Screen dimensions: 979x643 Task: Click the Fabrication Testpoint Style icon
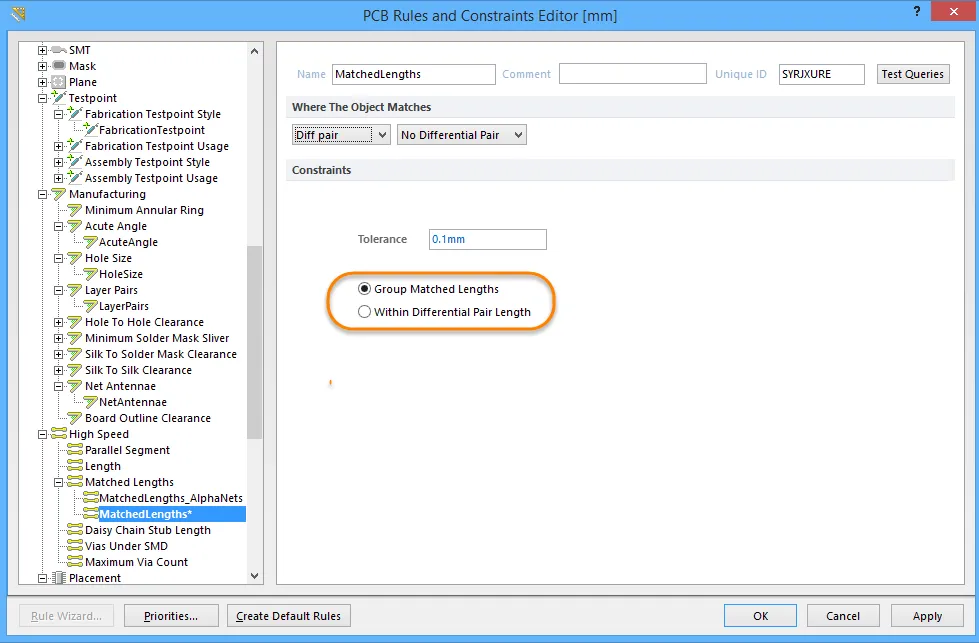75,114
